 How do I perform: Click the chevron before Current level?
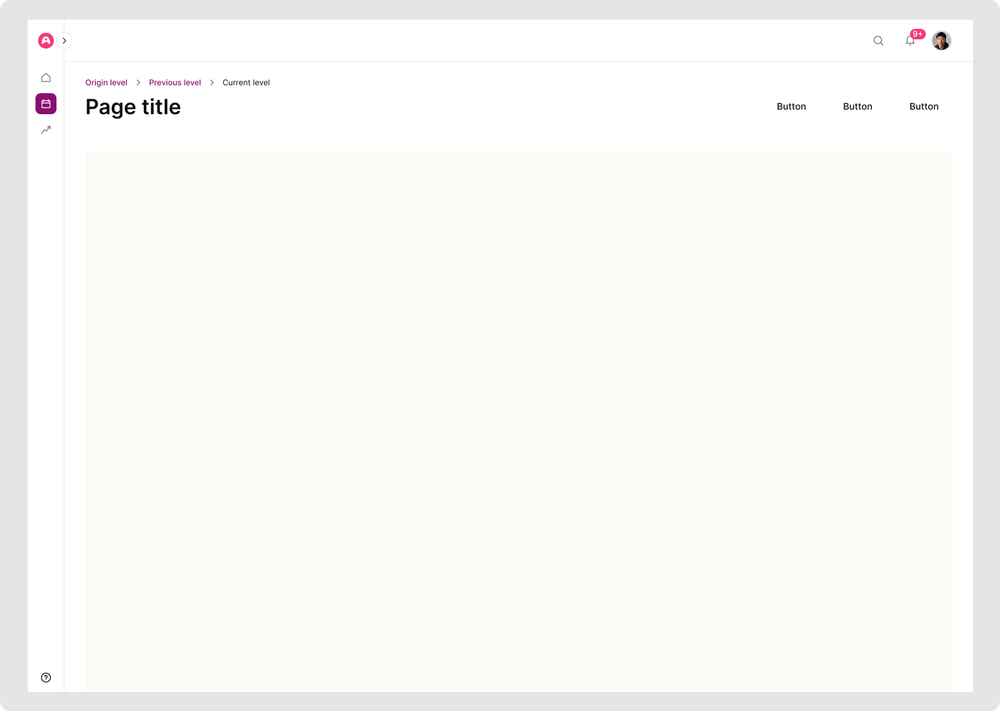[x=211, y=82]
